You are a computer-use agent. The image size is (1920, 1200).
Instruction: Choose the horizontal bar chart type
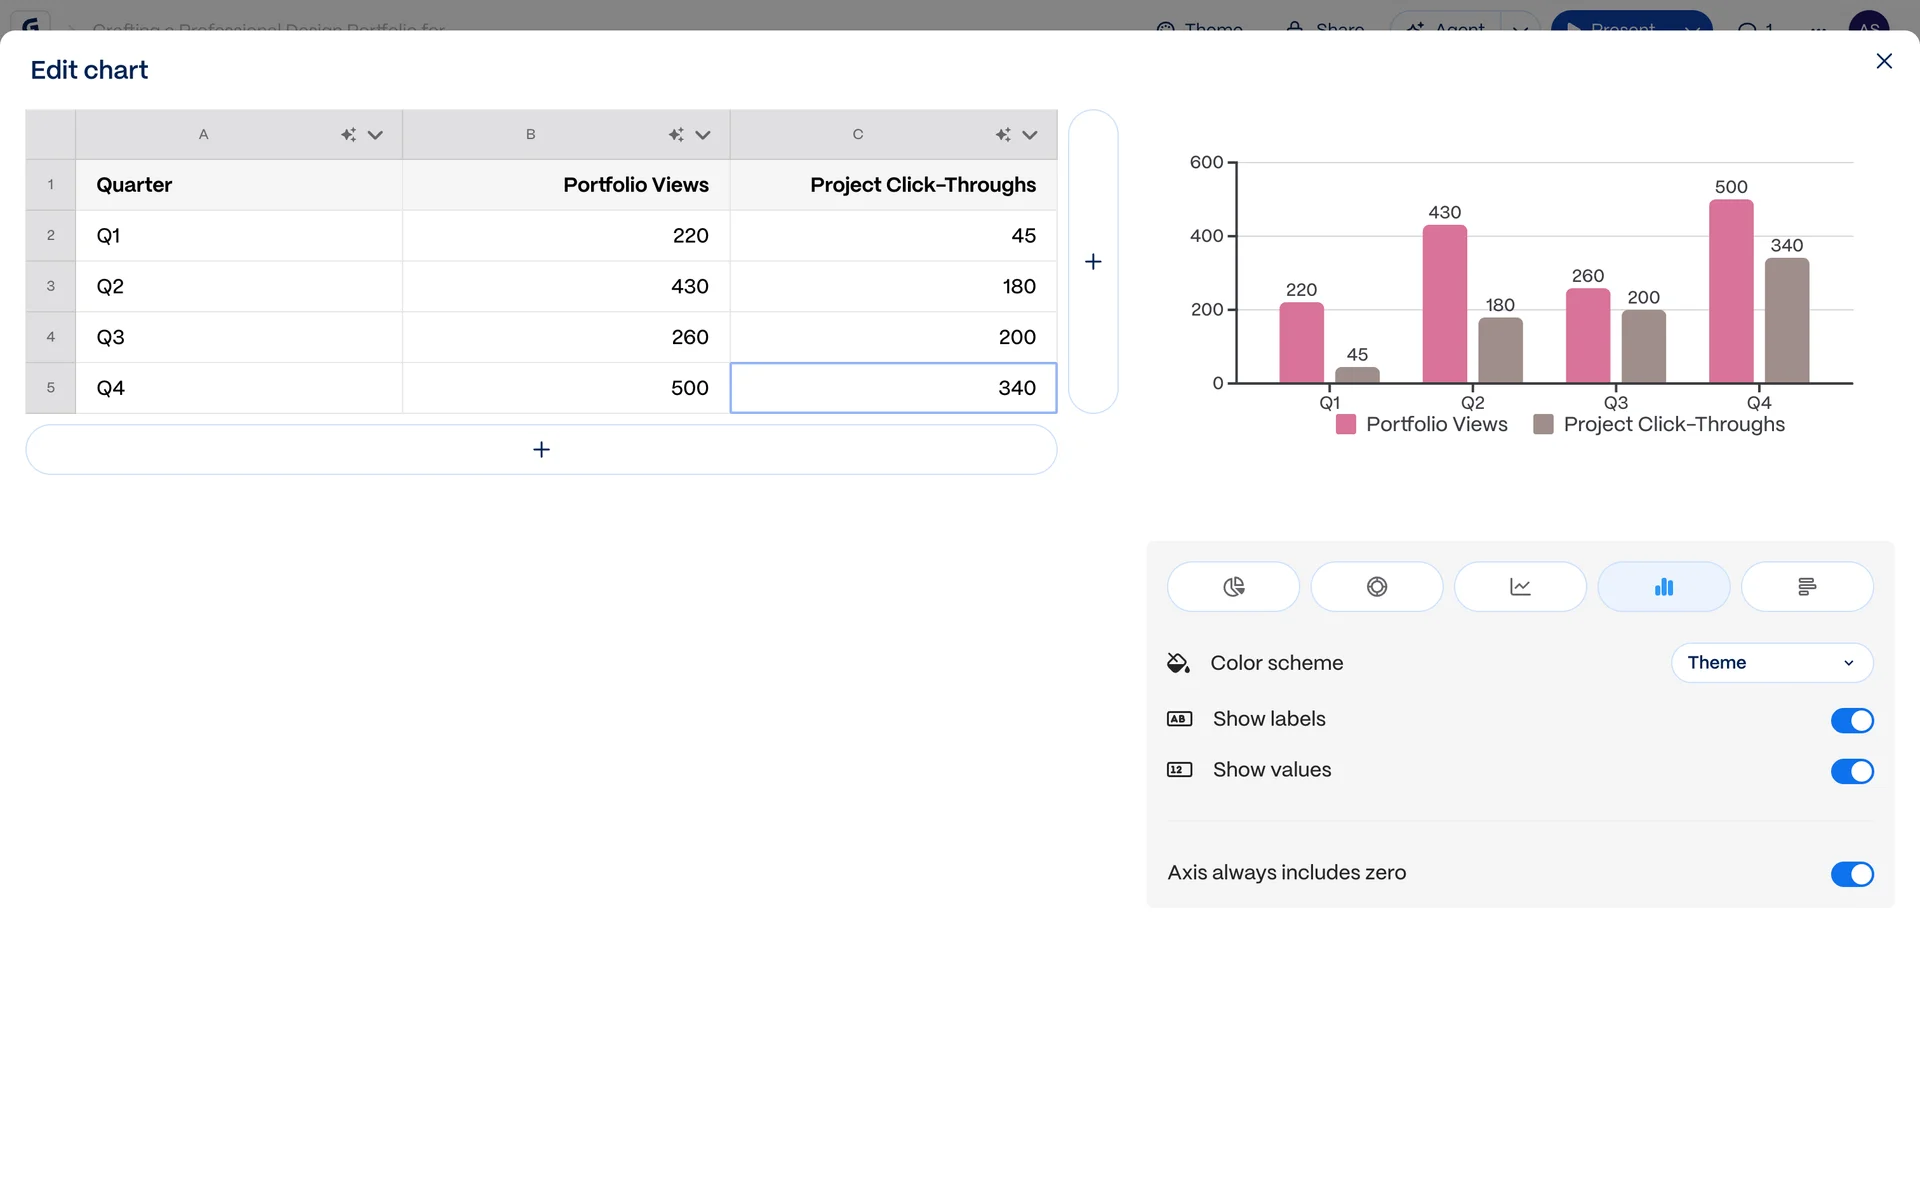[x=1806, y=587]
